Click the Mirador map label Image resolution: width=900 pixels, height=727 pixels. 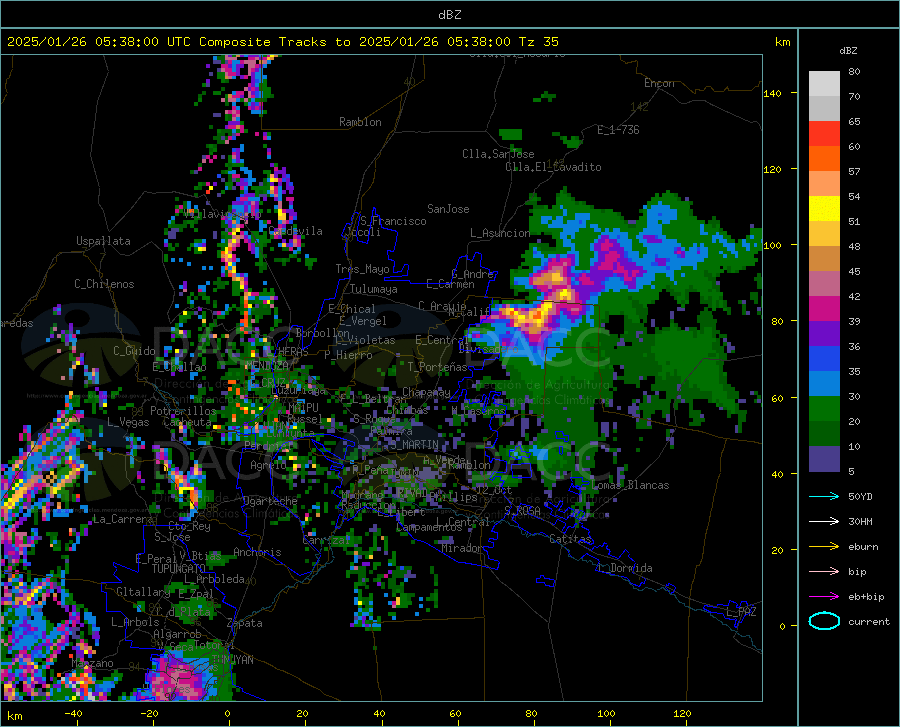point(462,548)
